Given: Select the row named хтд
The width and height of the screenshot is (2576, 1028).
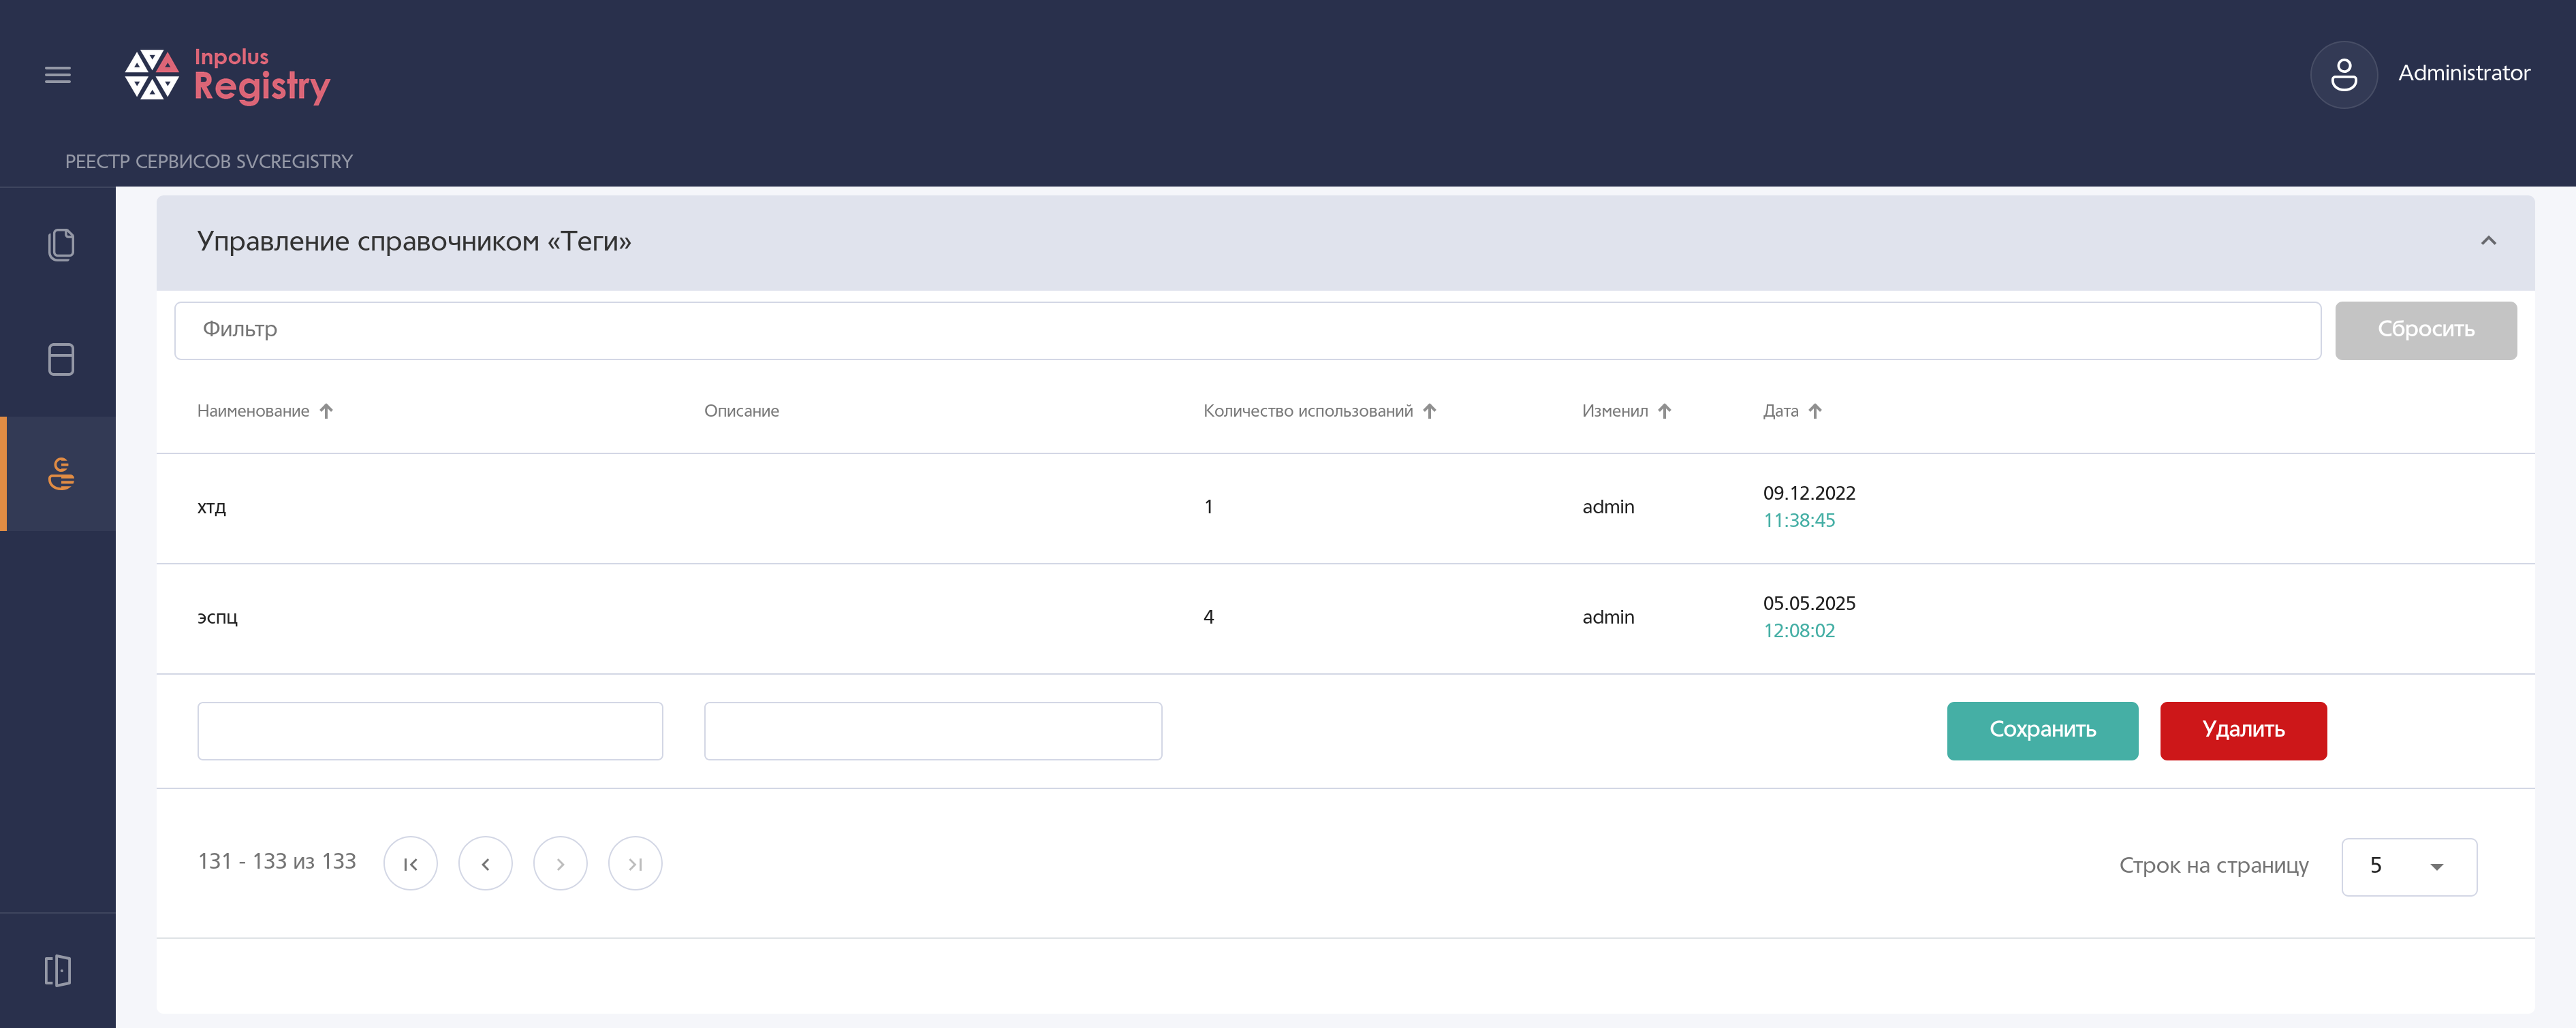Looking at the screenshot, I should [1345, 508].
